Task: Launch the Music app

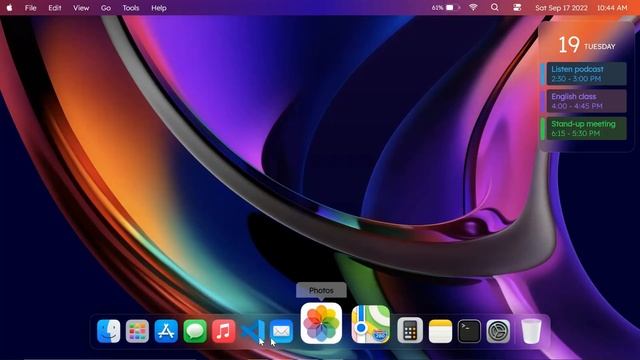Action: 223,331
